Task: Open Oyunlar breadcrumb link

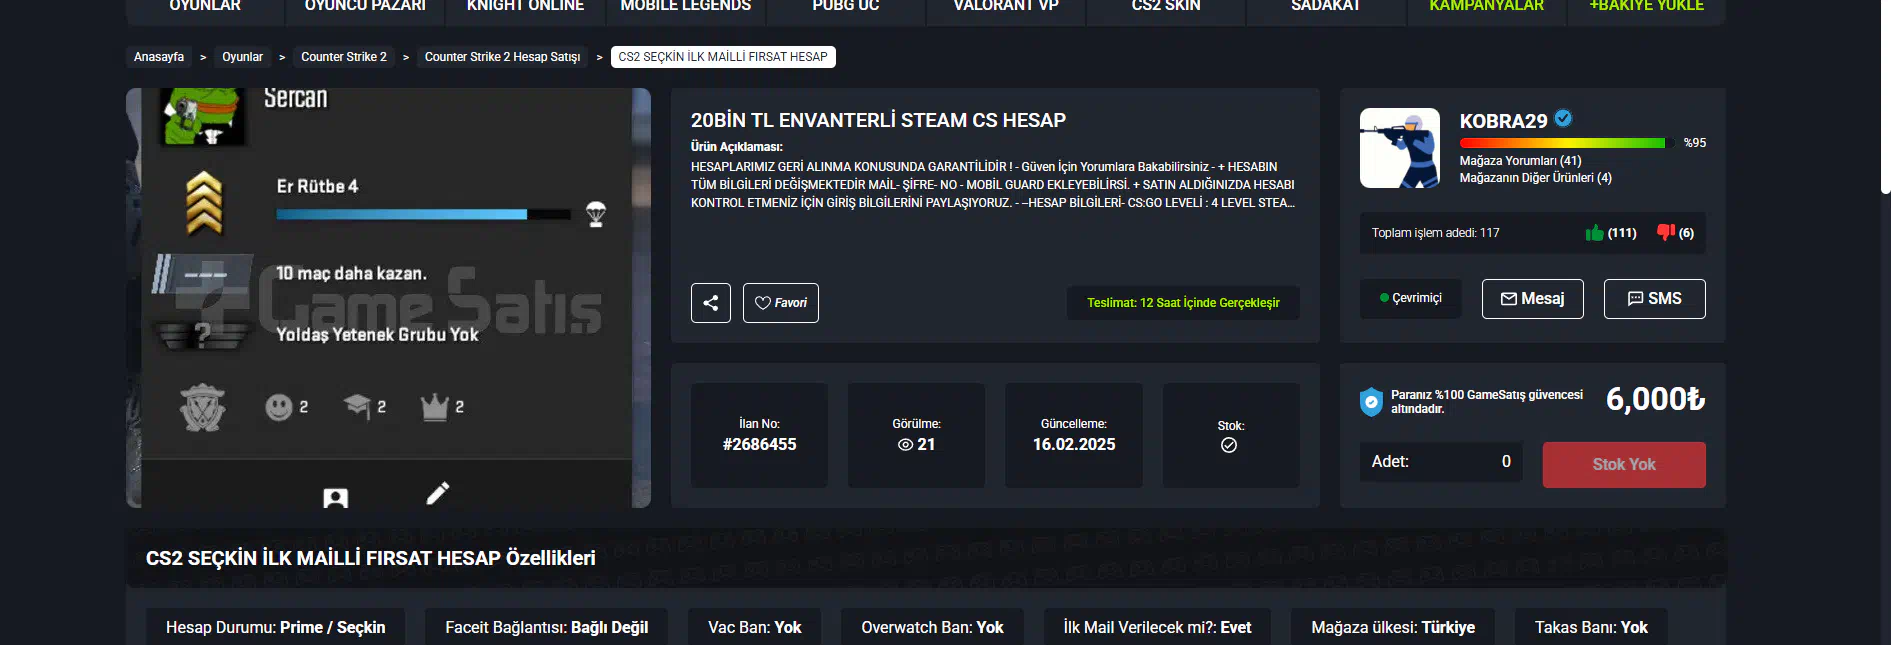Action: tap(242, 57)
